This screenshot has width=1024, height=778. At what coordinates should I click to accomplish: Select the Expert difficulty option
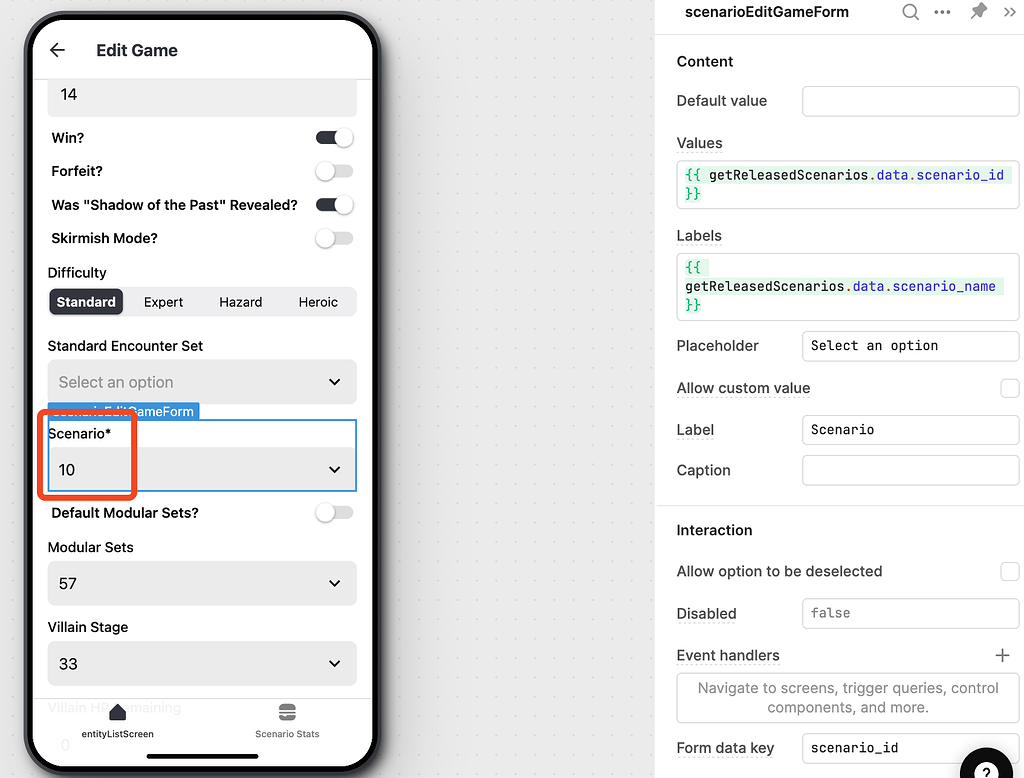pyautogui.click(x=163, y=301)
